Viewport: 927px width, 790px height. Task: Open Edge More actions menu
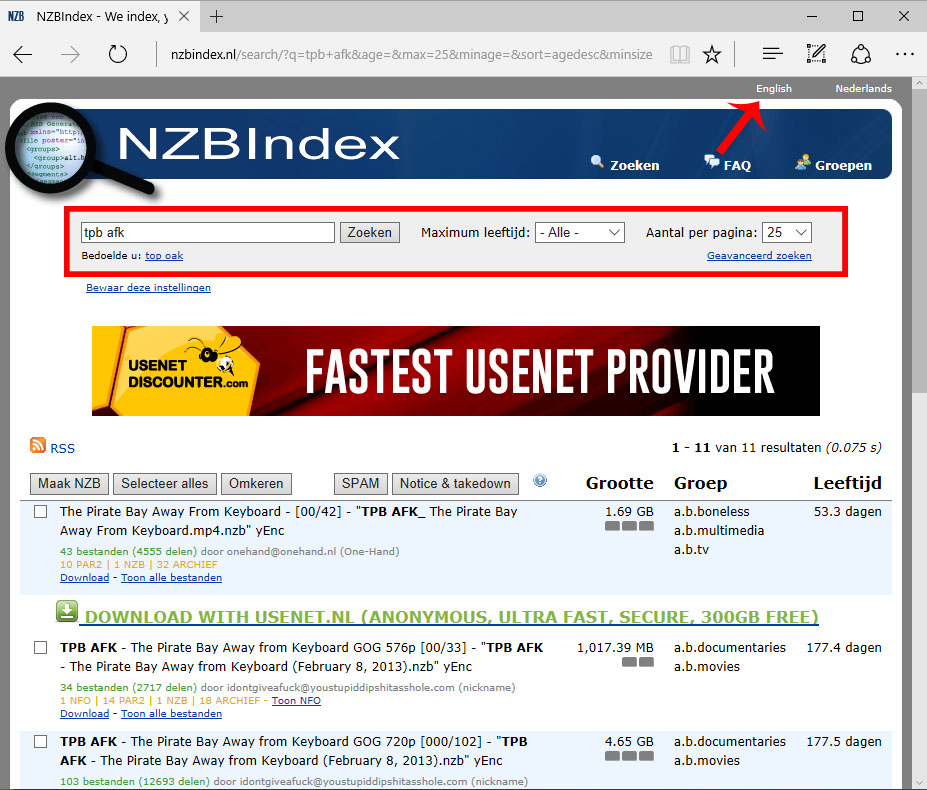click(x=905, y=54)
